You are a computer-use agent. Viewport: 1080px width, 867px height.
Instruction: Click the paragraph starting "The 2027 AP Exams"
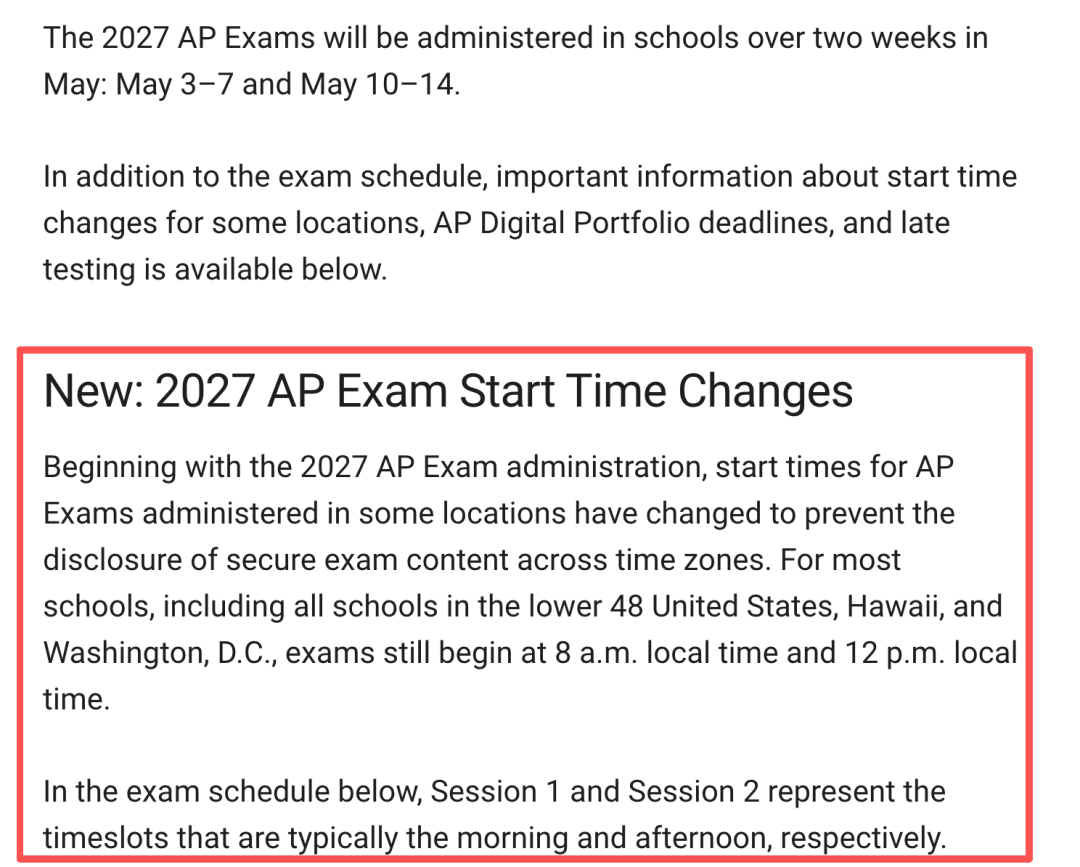click(x=515, y=61)
